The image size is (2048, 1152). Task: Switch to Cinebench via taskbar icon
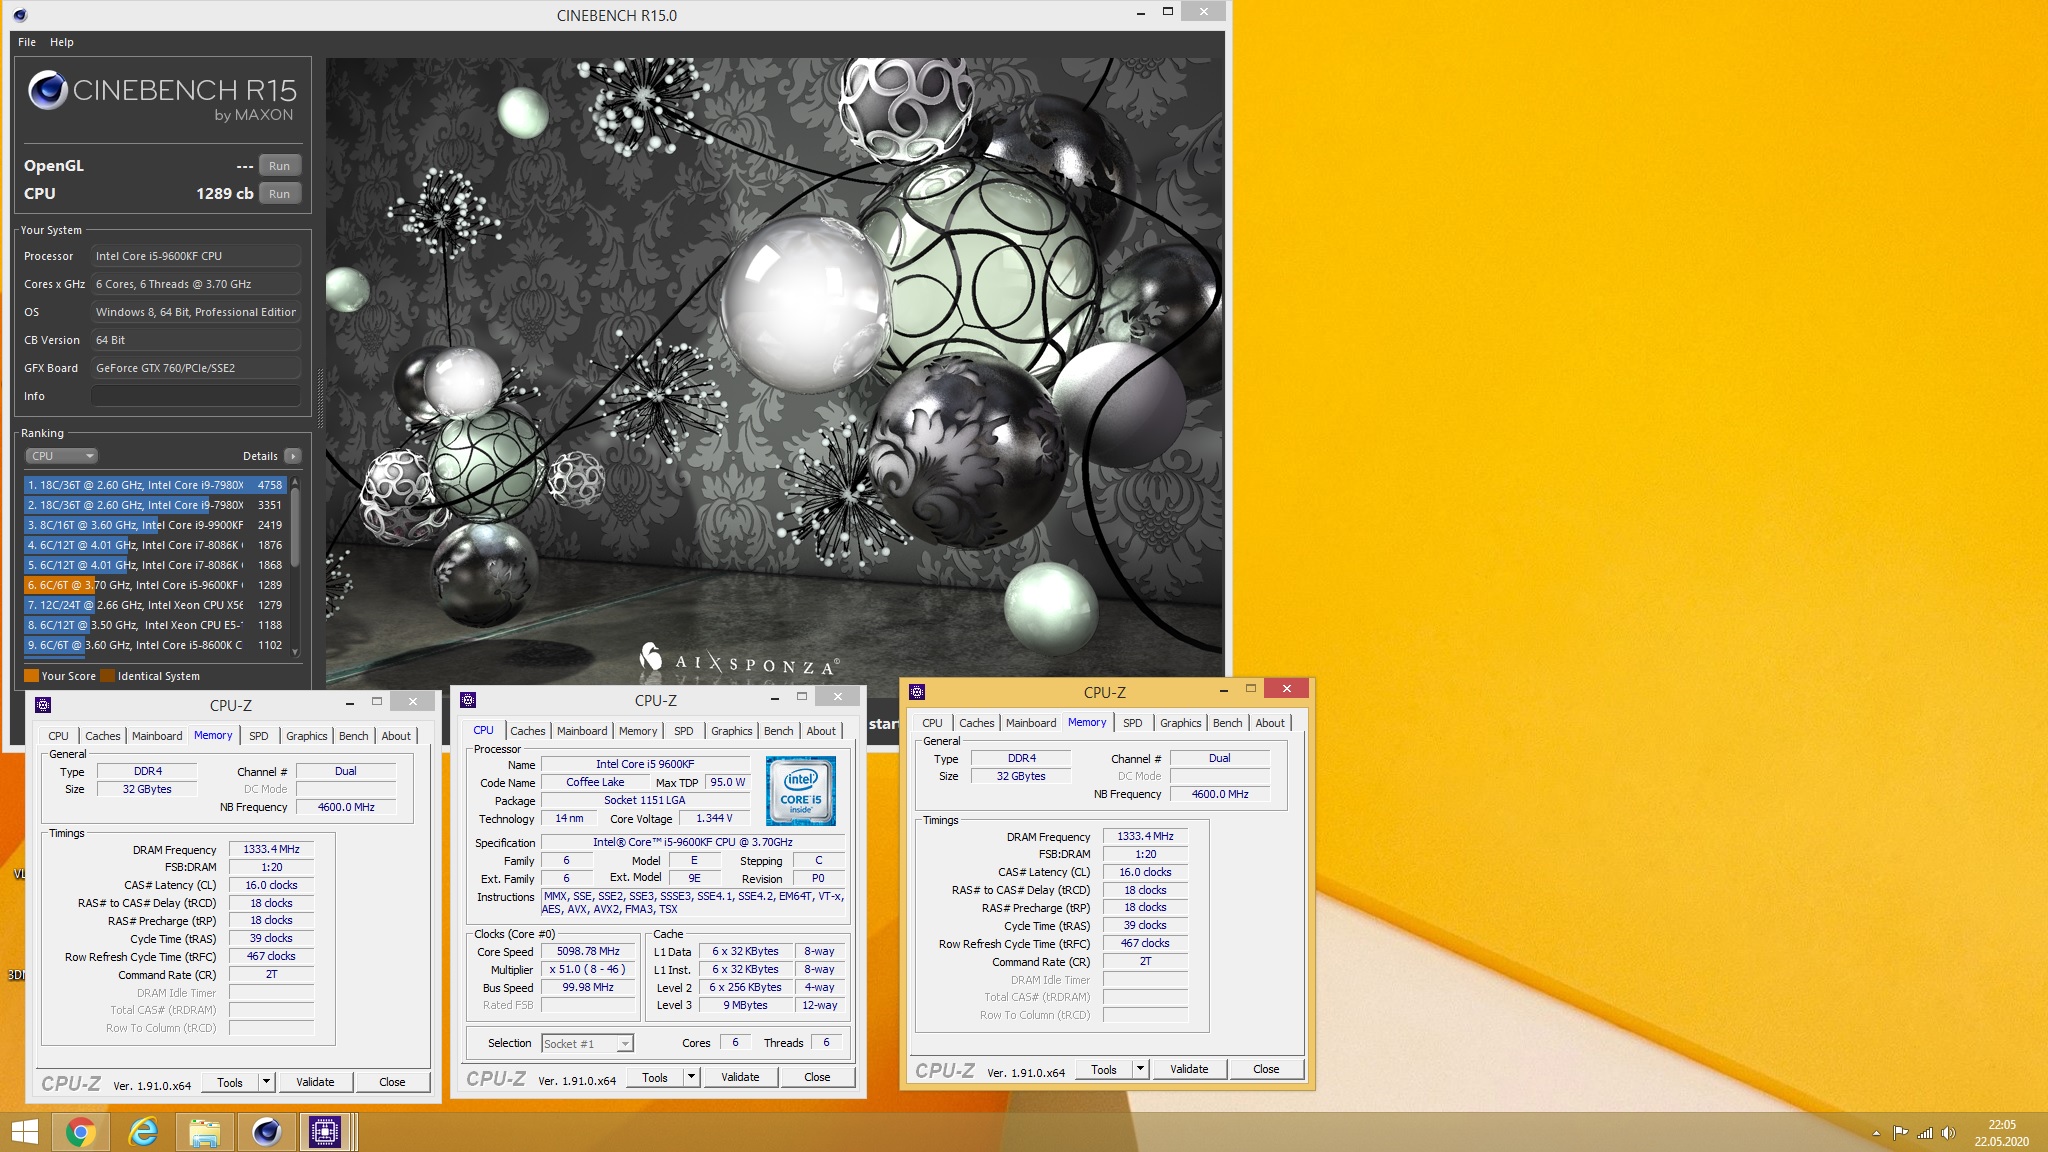click(x=266, y=1132)
